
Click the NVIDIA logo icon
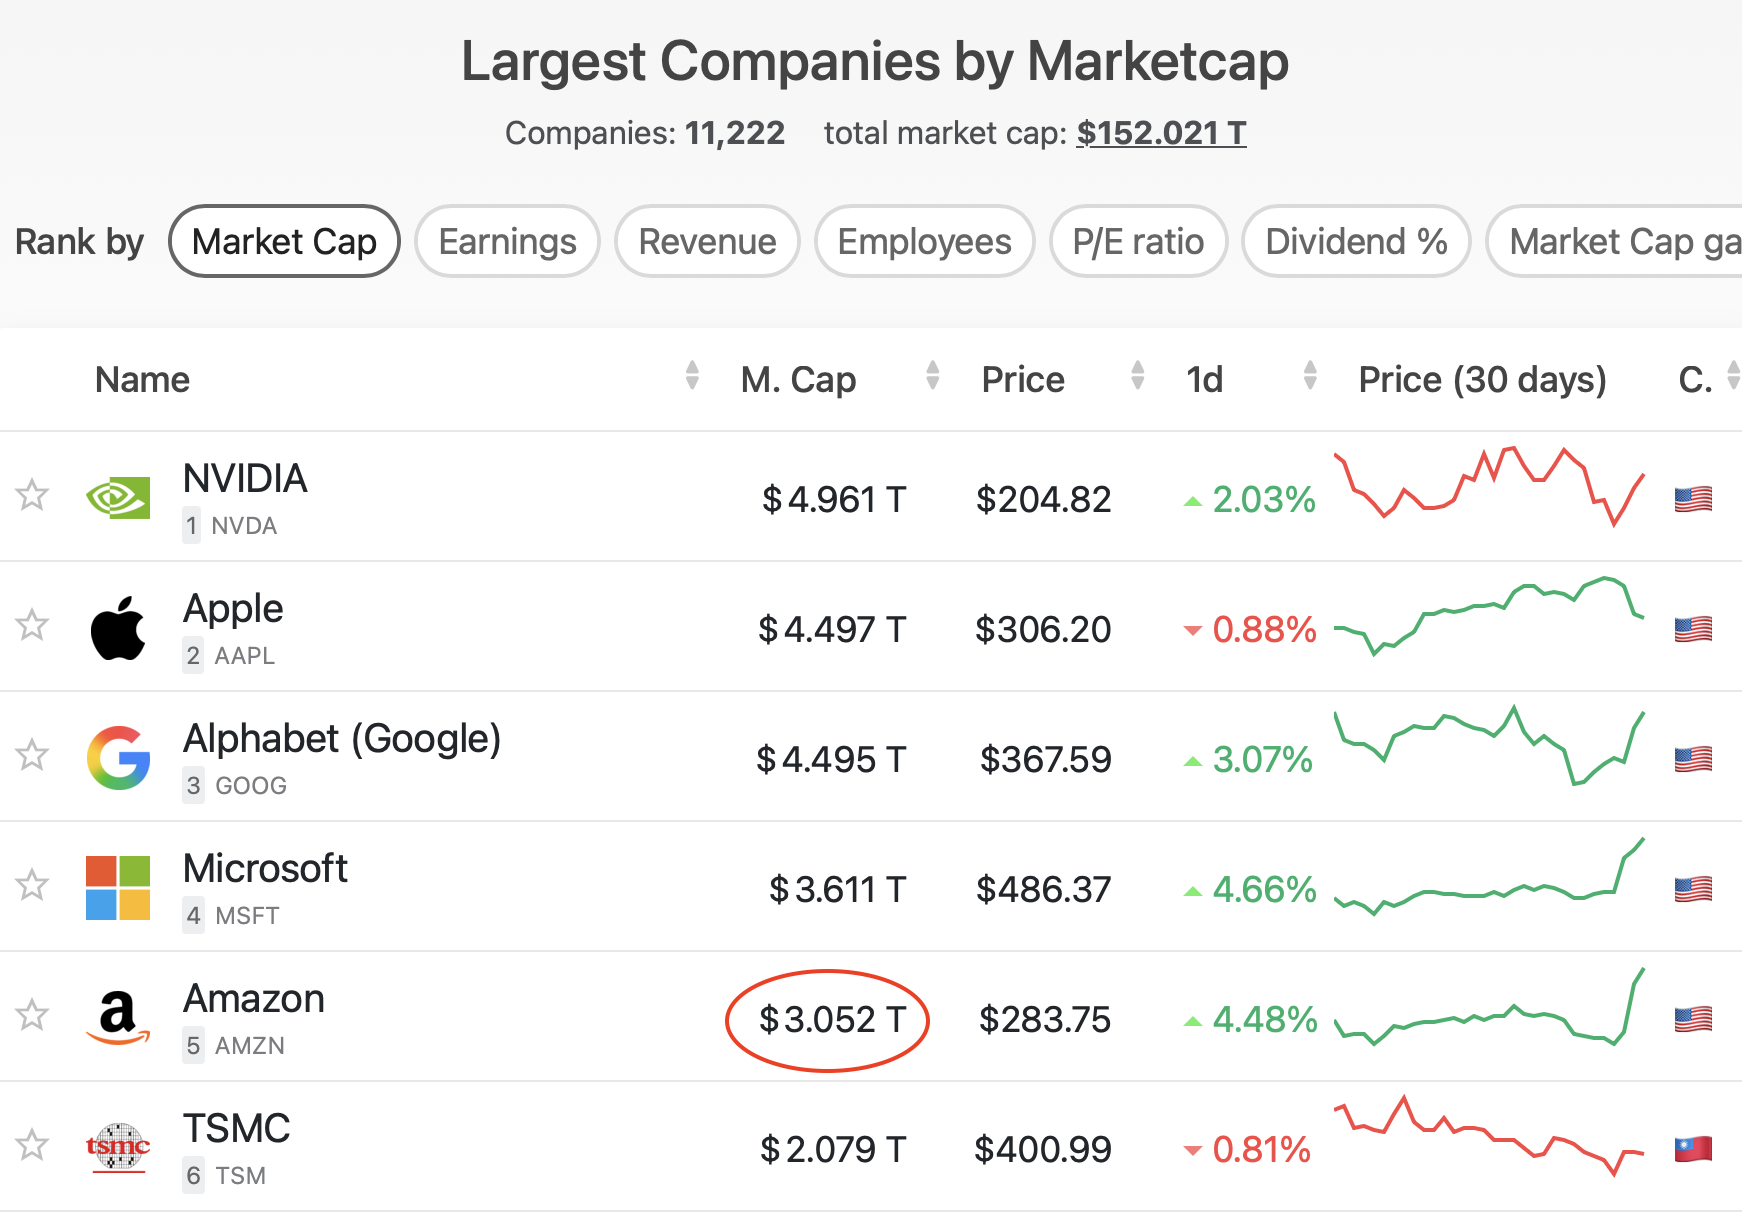point(118,497)
